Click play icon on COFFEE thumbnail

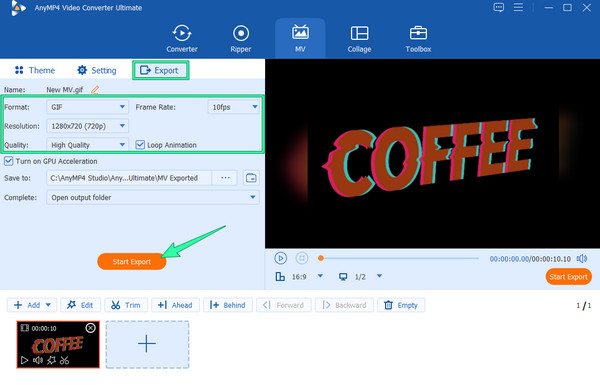pos(24,360)
